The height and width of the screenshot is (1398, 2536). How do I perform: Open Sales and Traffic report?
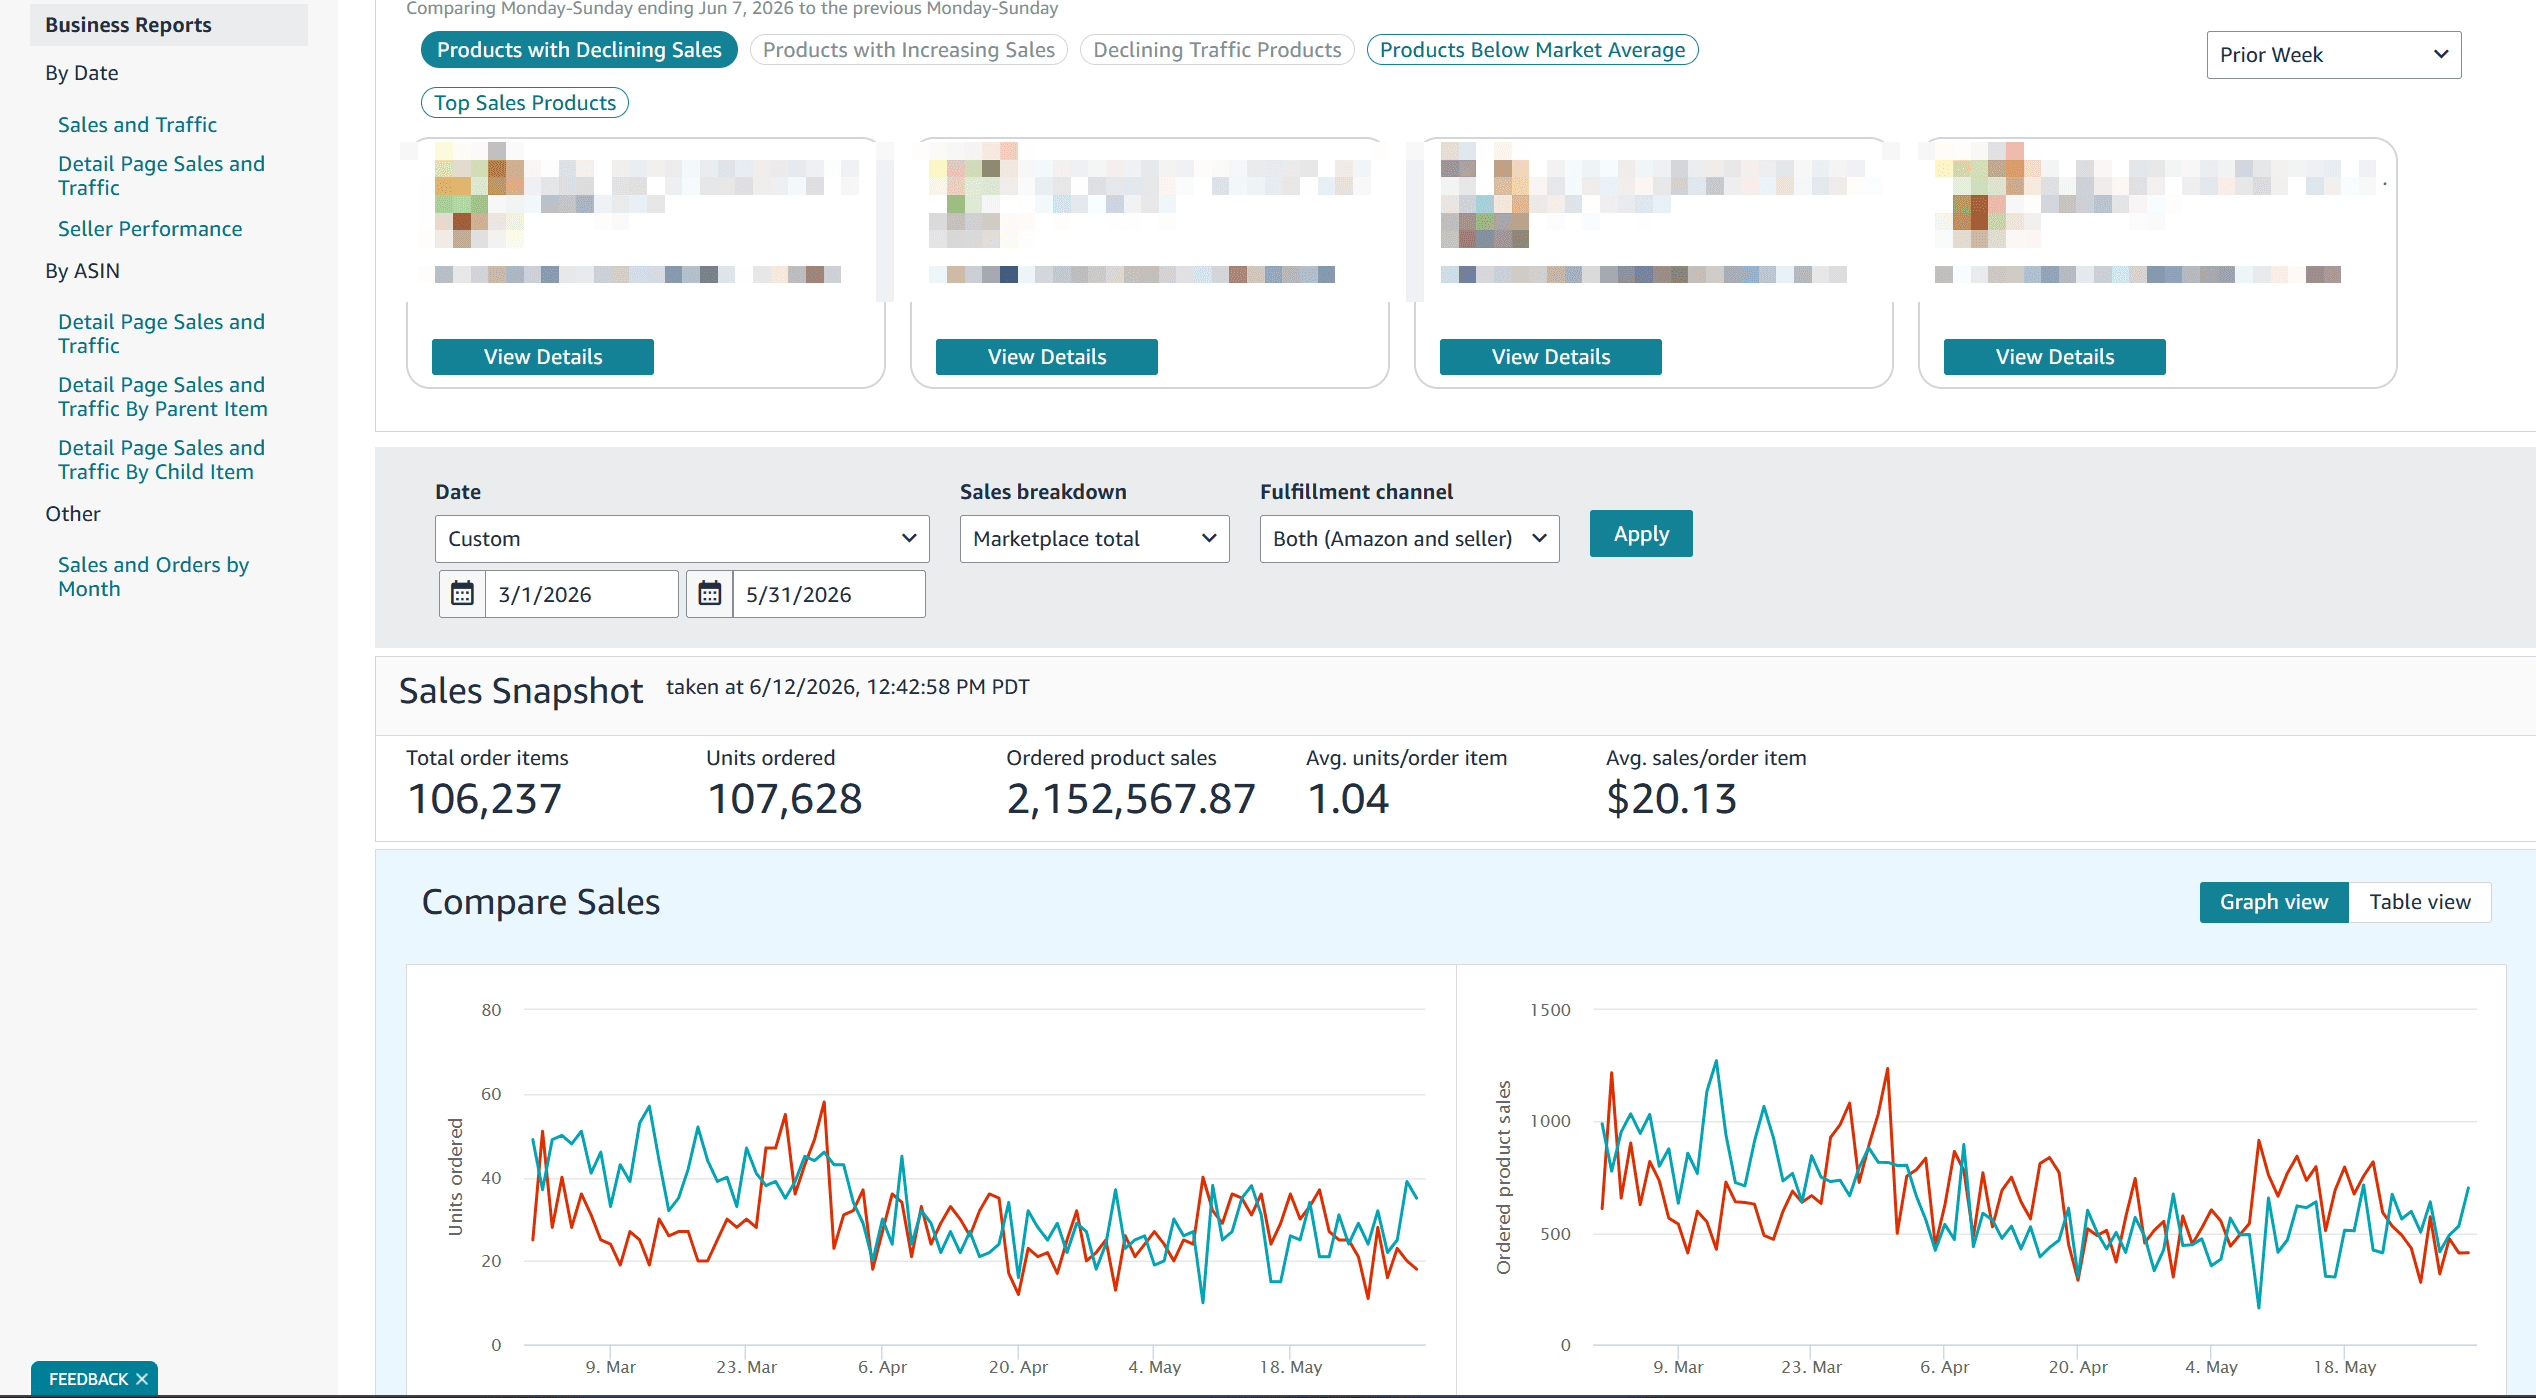137,125
